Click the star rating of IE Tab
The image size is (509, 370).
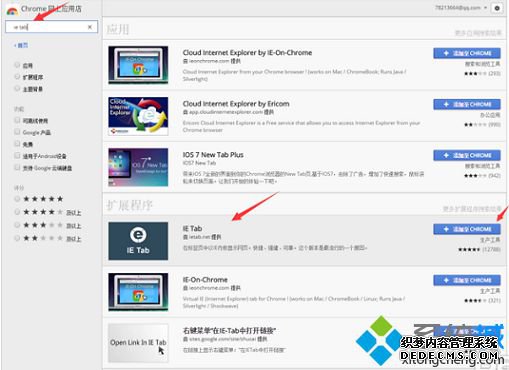469,249
